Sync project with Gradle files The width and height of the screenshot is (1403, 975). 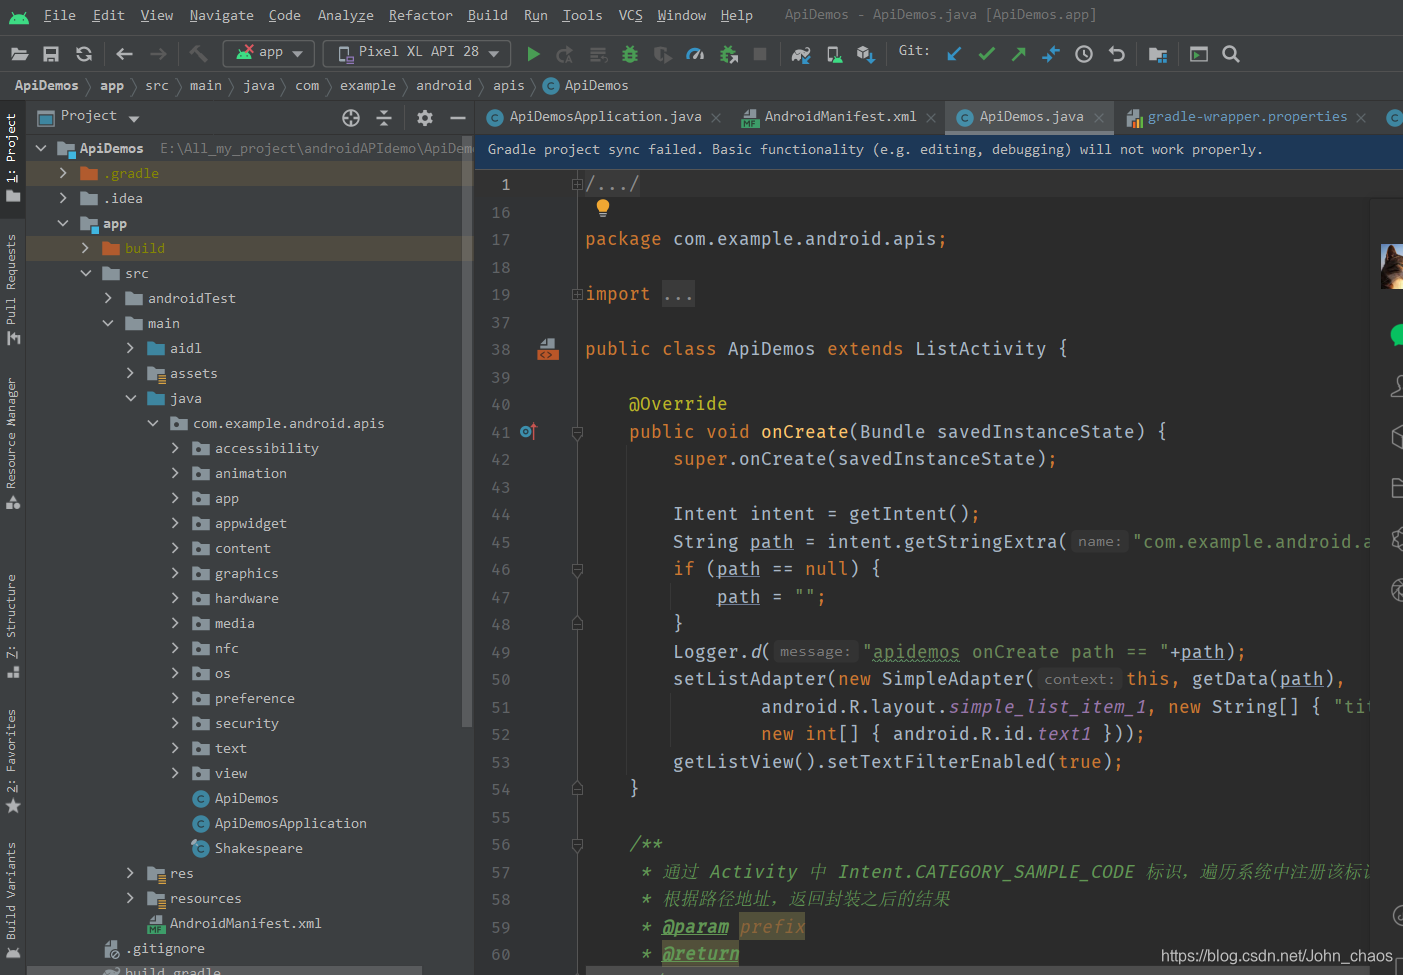[x=800, y=54]
